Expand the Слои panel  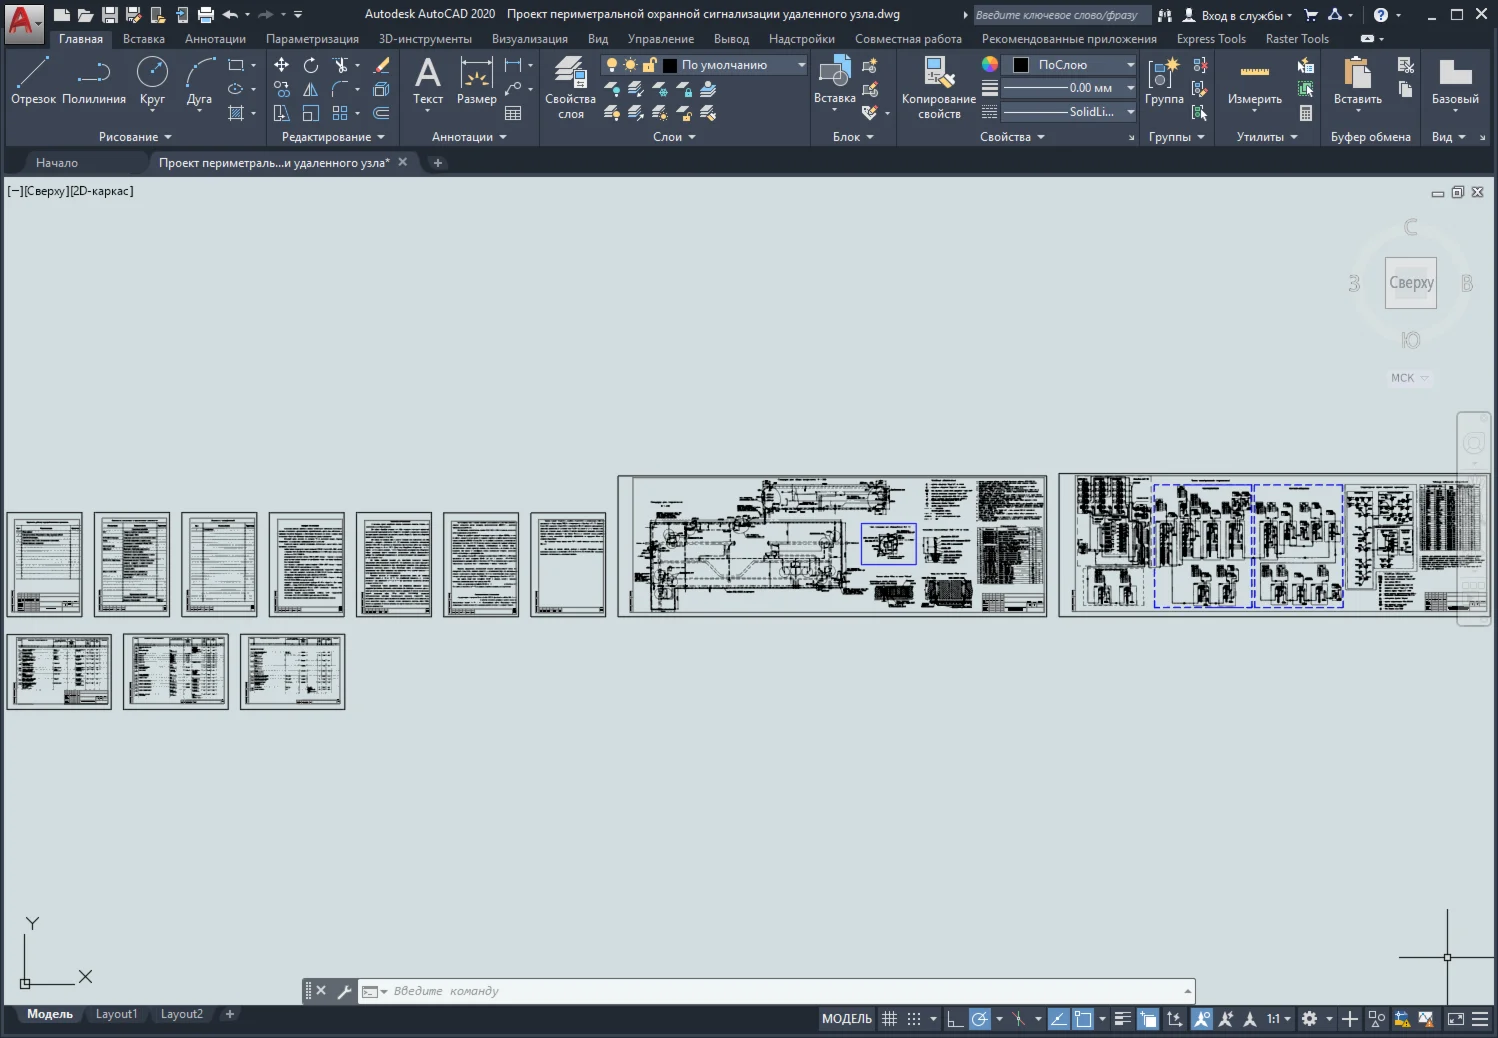tap(674, 137)
